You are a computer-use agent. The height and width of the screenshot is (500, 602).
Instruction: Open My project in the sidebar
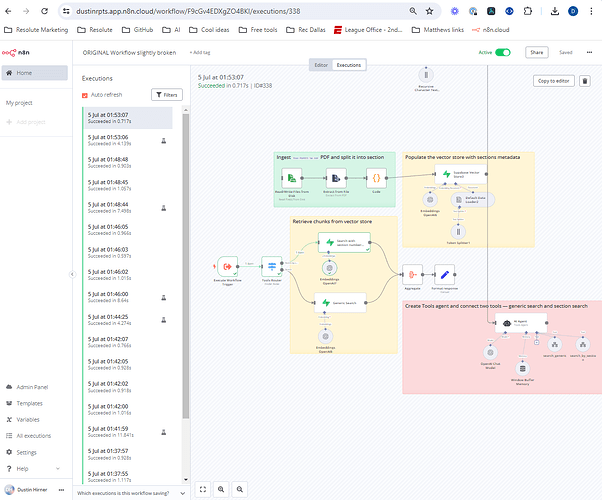click(19, 103)
